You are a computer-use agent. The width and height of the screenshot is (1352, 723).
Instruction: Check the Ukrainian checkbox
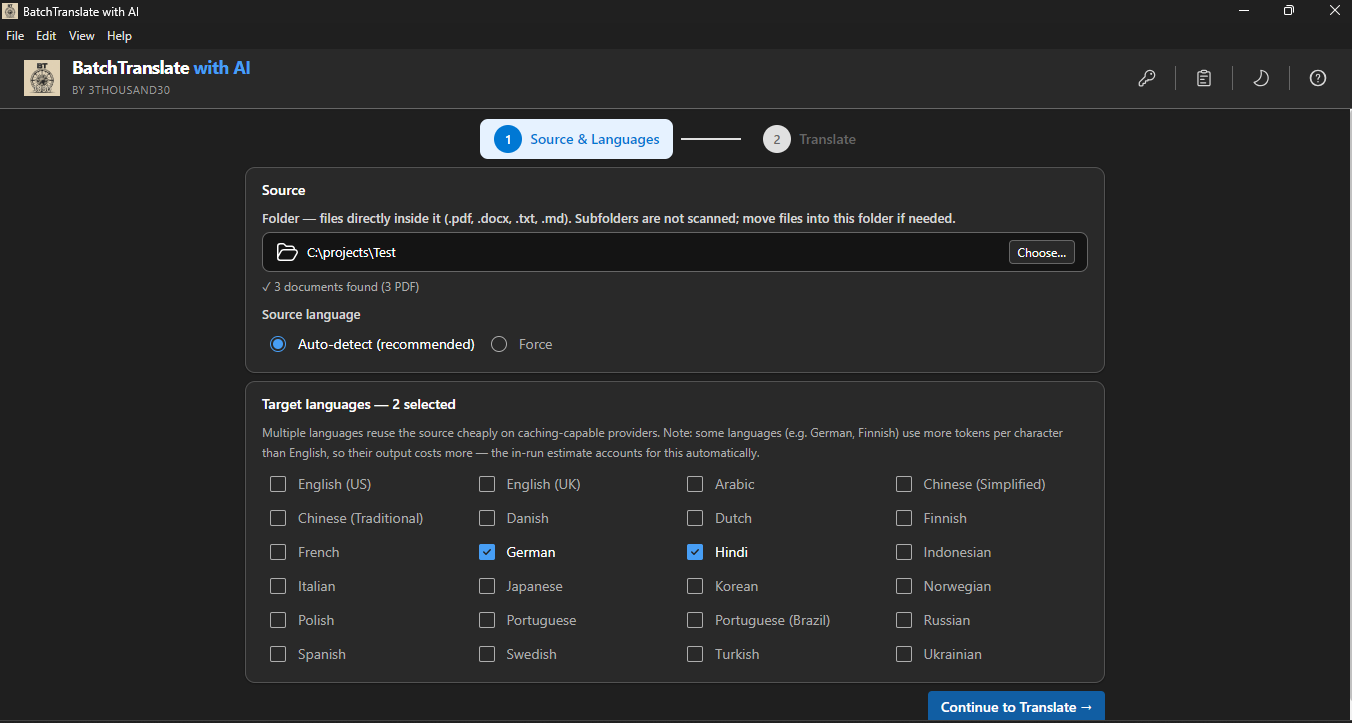tap(904, 654)
